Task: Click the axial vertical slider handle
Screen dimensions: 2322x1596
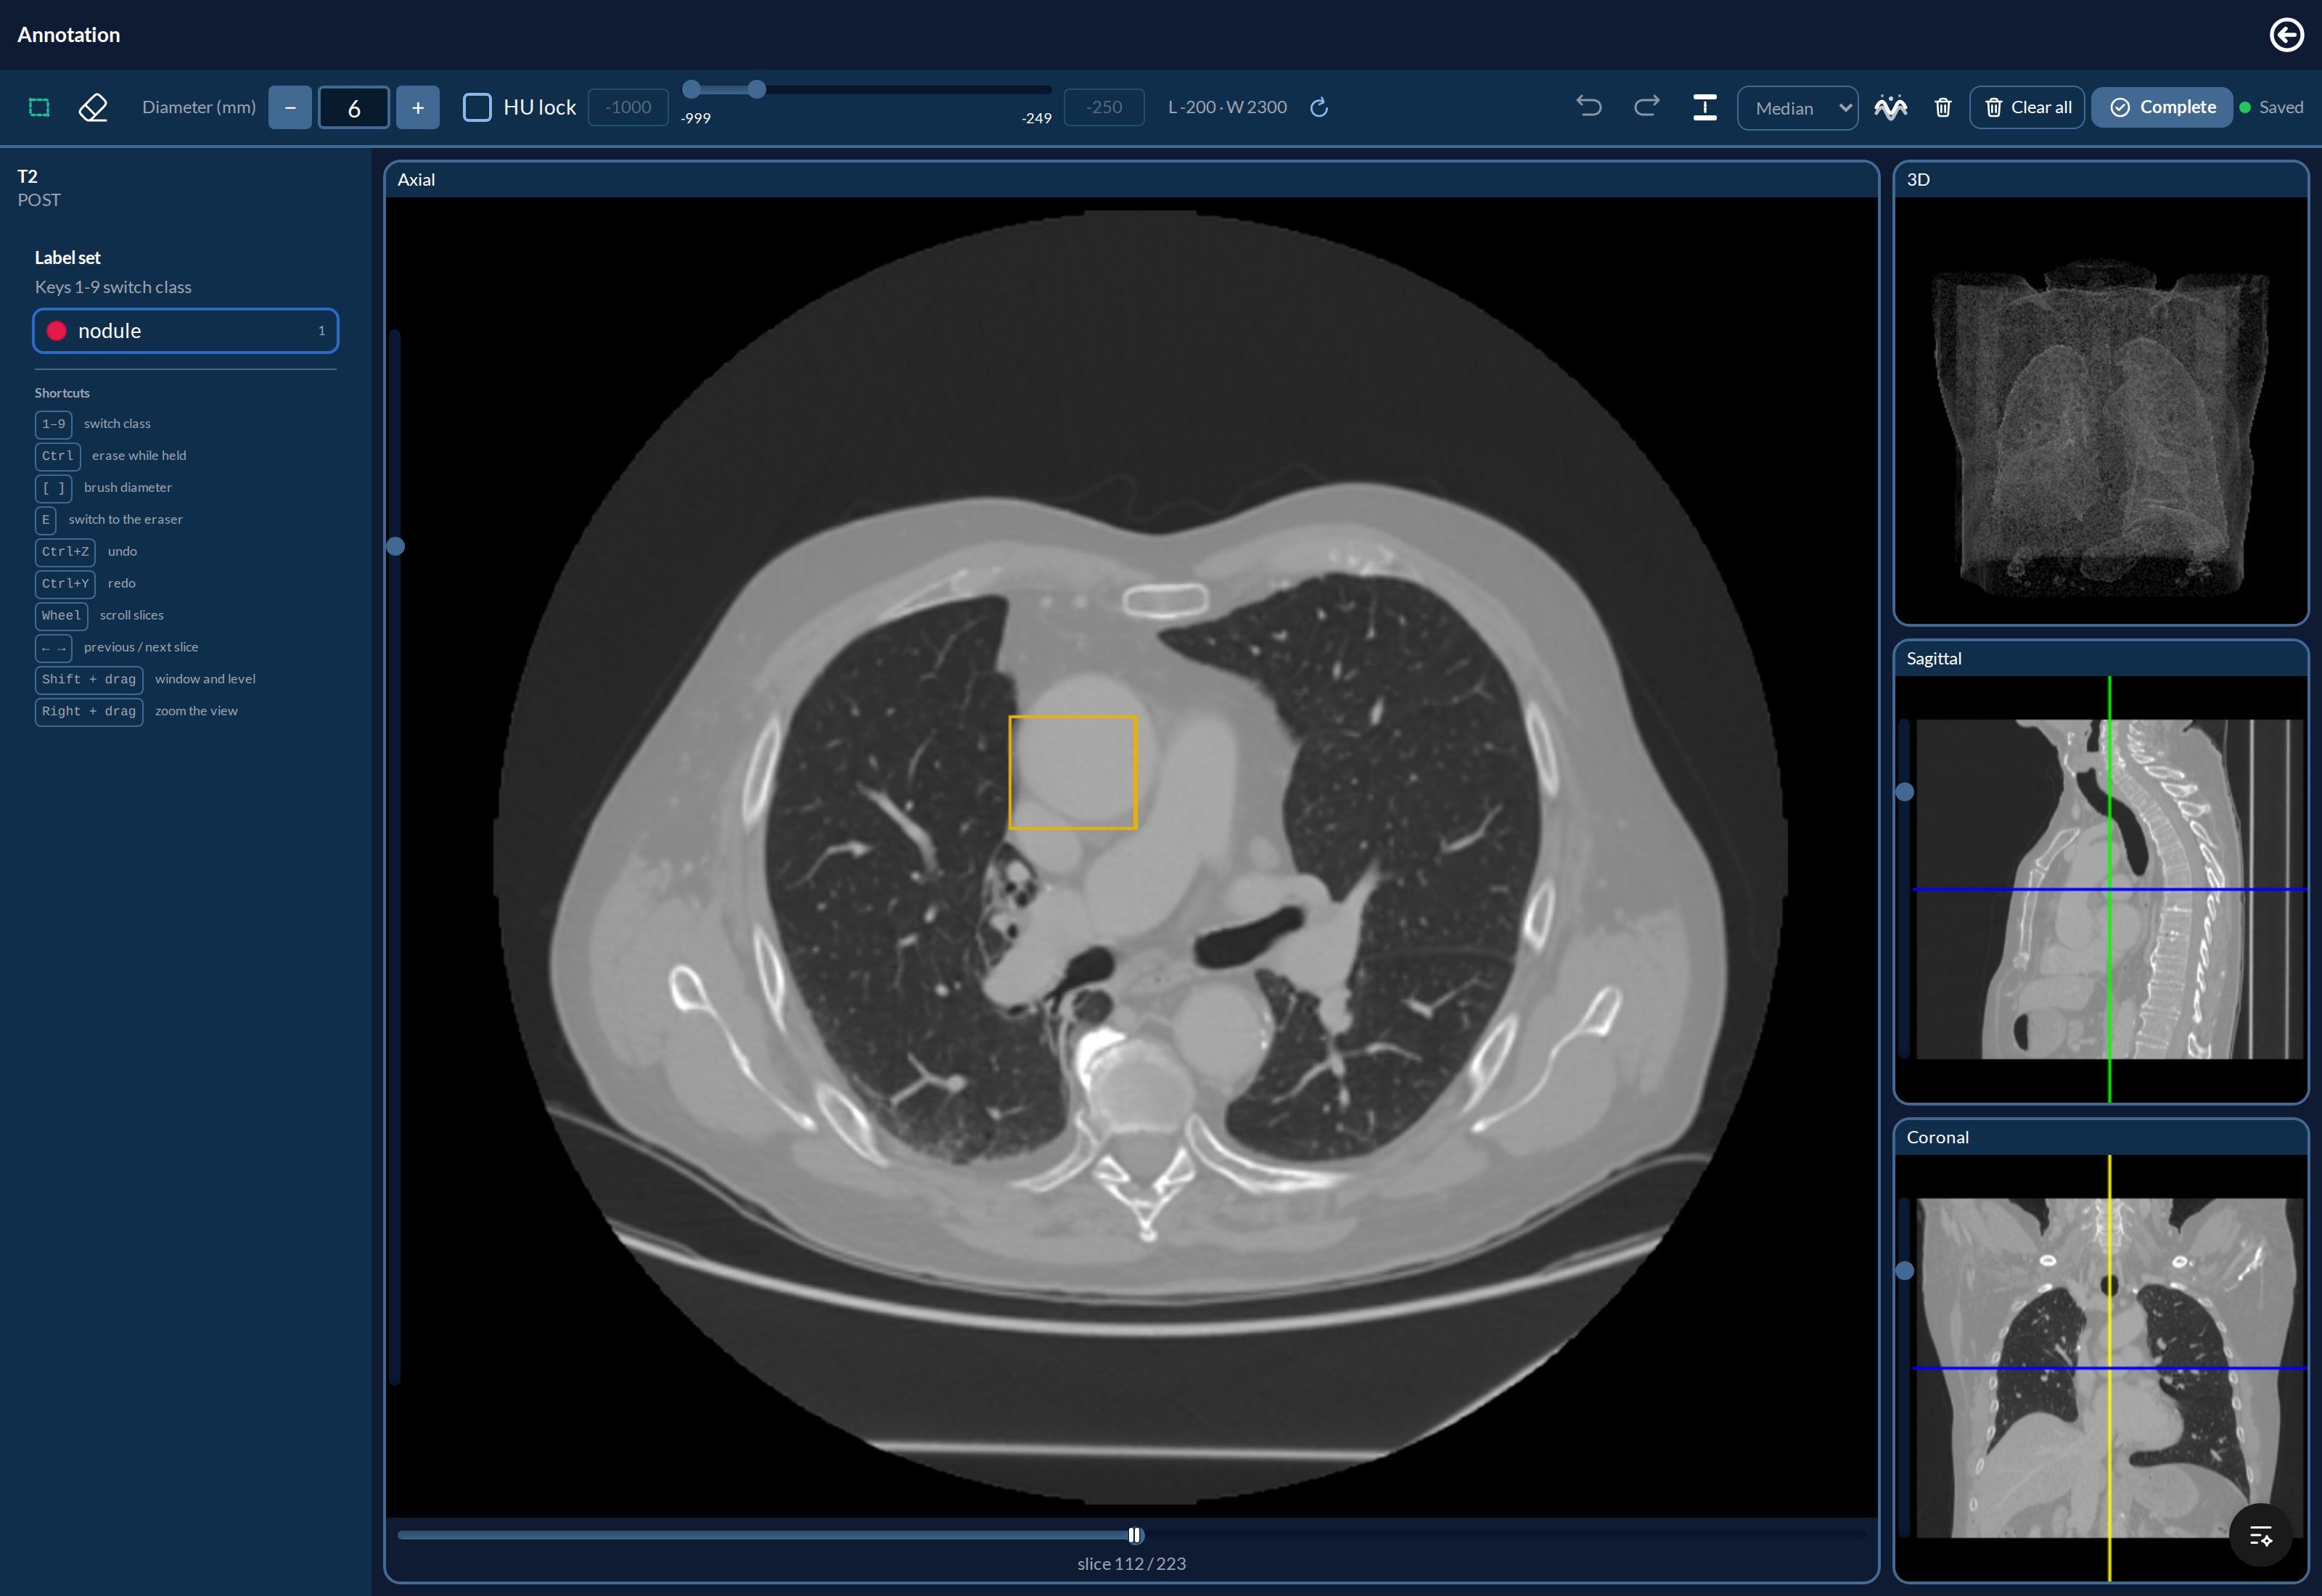Action: point(396,546)
